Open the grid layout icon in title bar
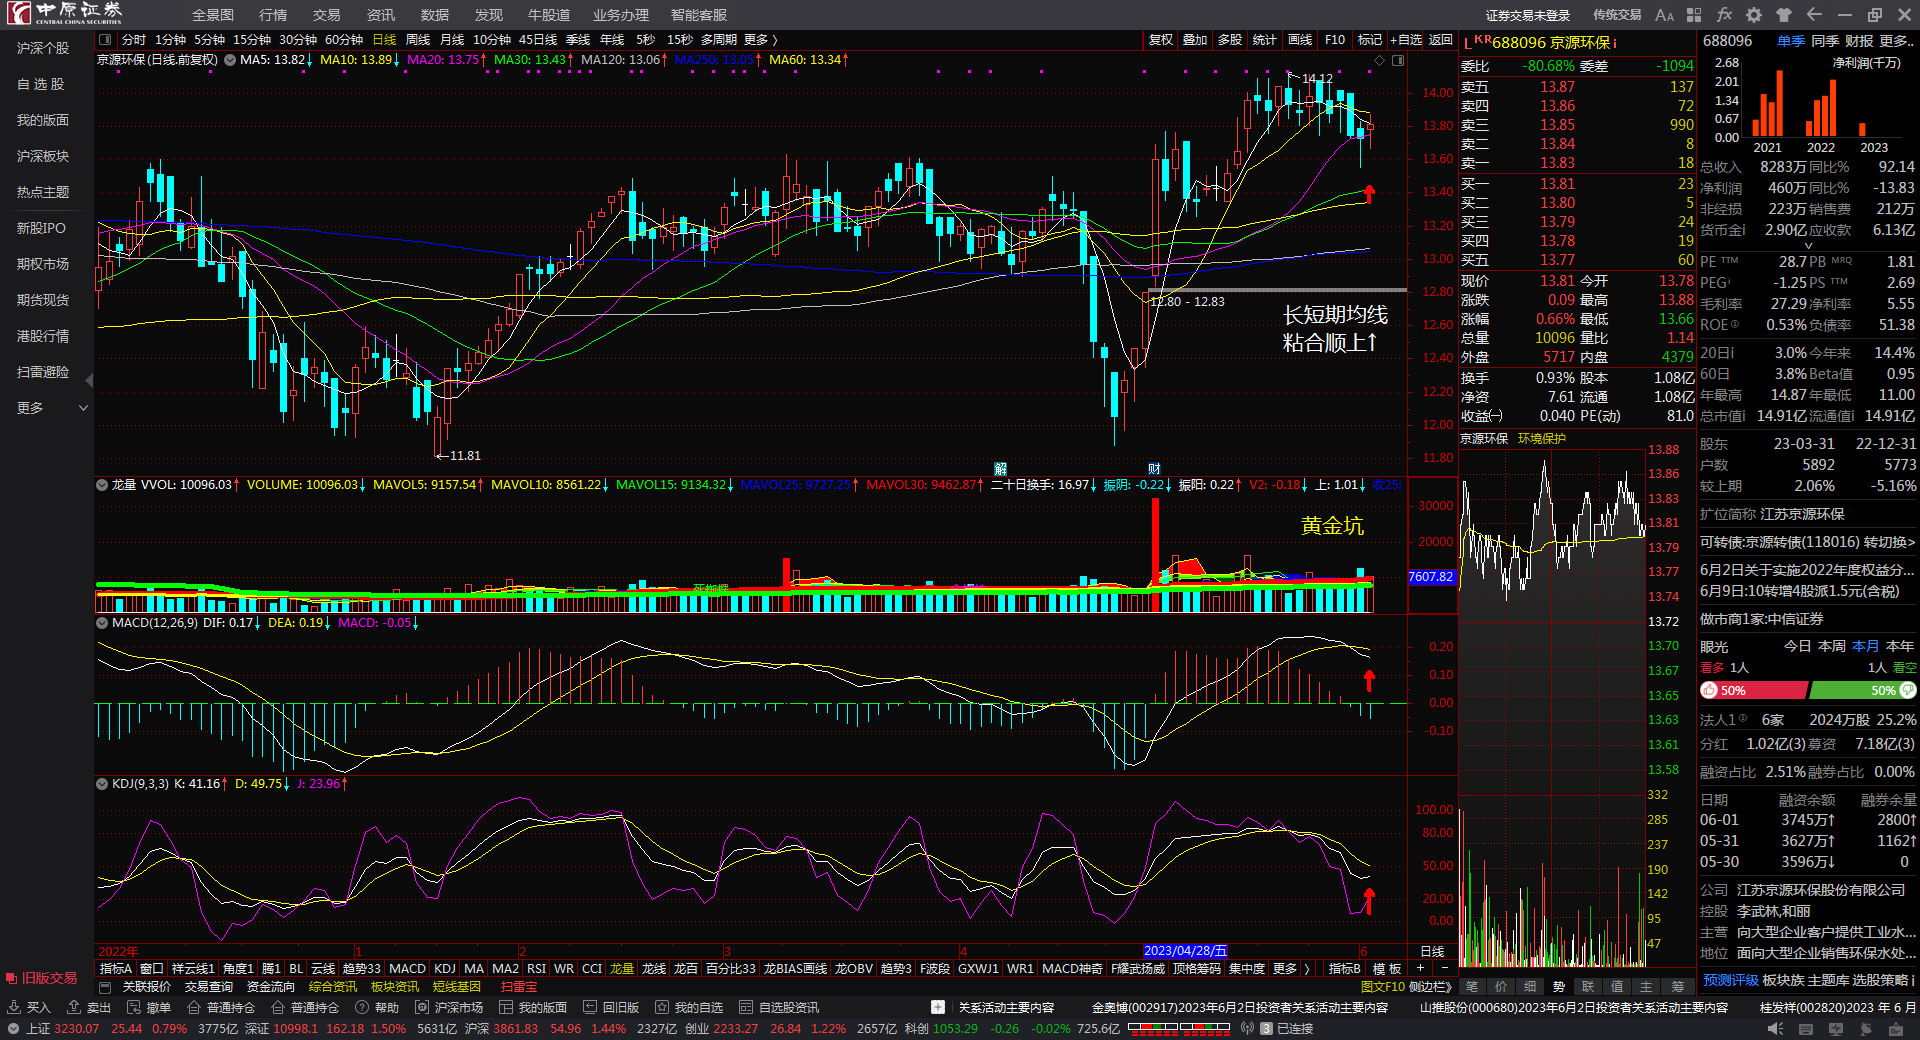 click(1694, 15)
